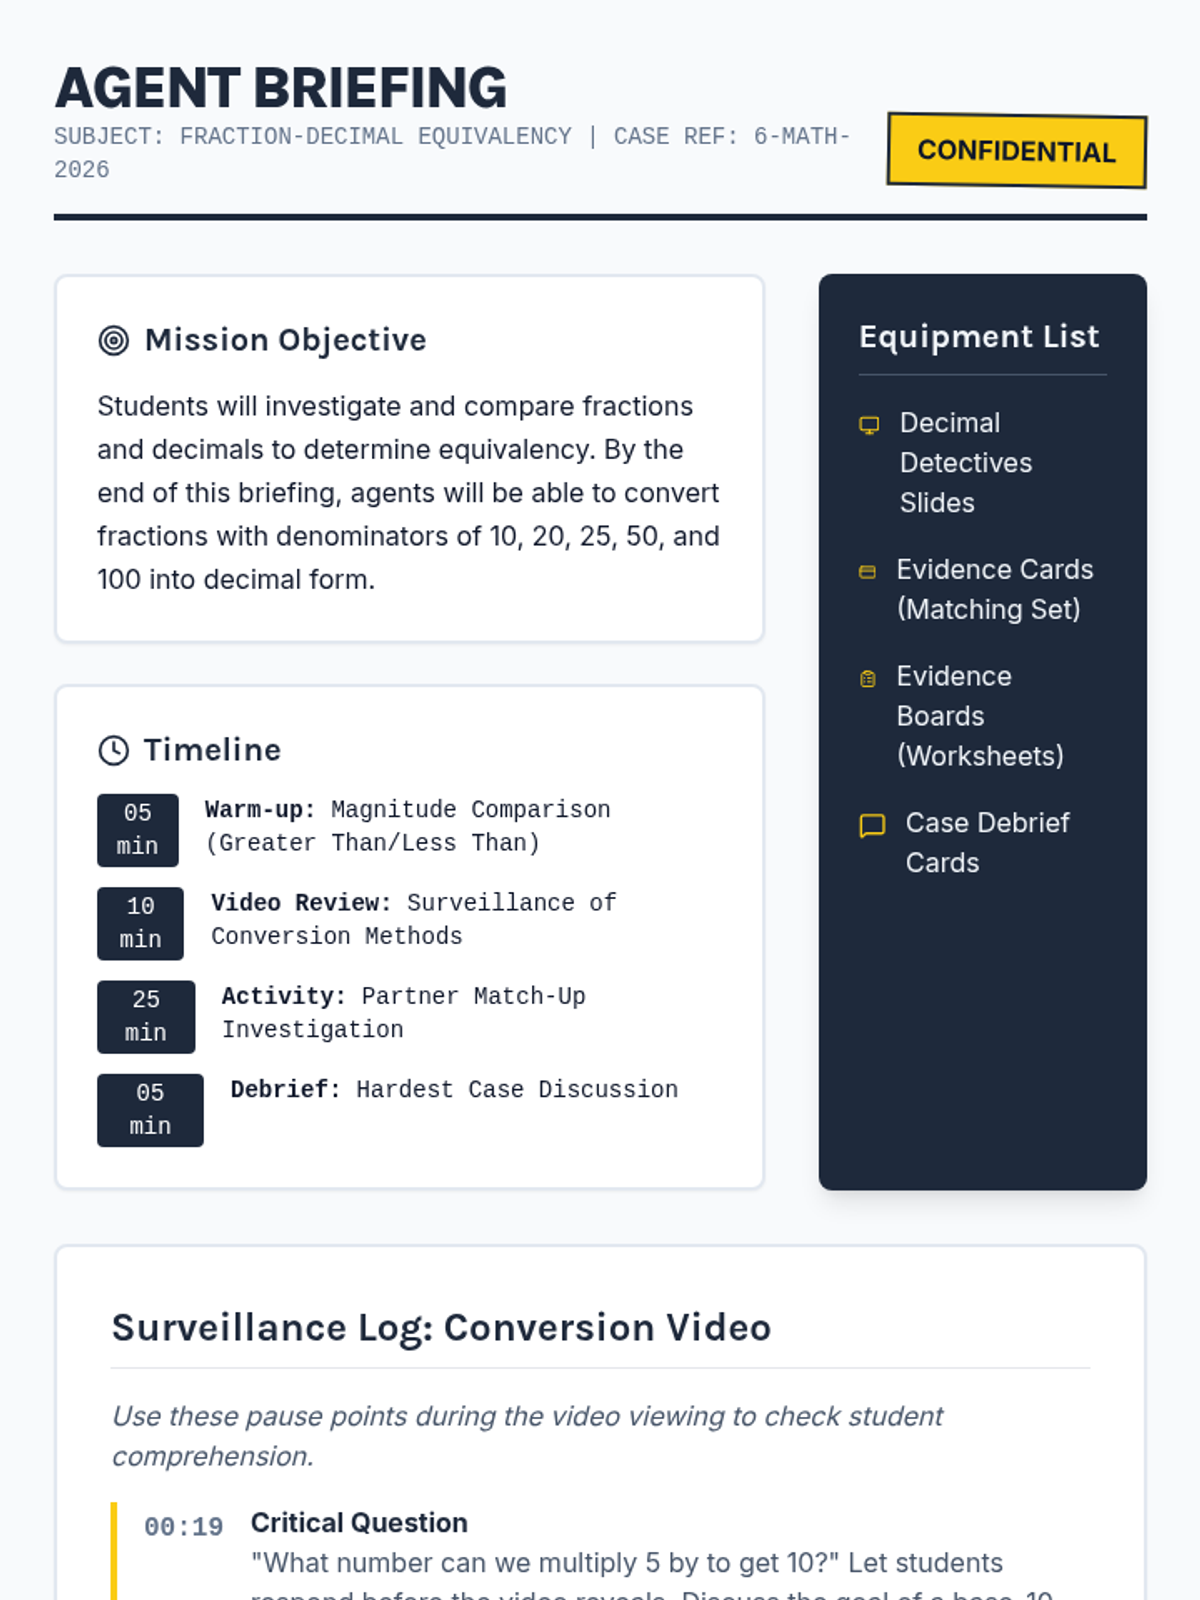1200x1600 pixels.
Task: Select the Decimal Detectives Slides item
Action: coord(965,463)
